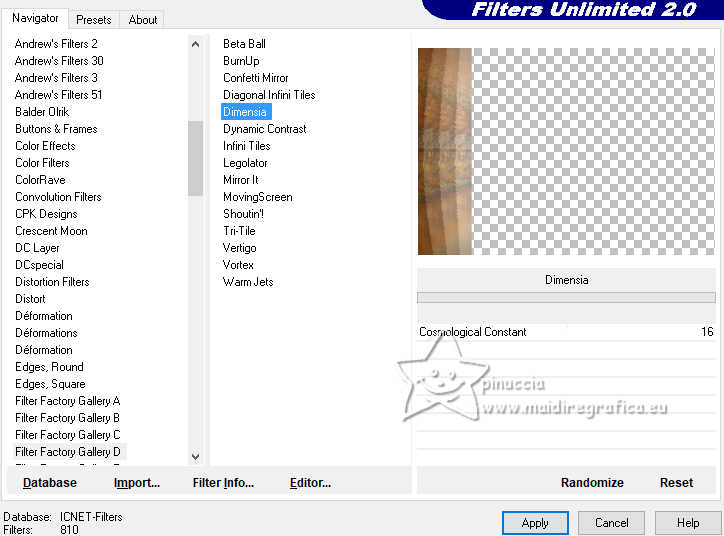
Task: Select Infini Tiles filter
Action: click(247, 146)
